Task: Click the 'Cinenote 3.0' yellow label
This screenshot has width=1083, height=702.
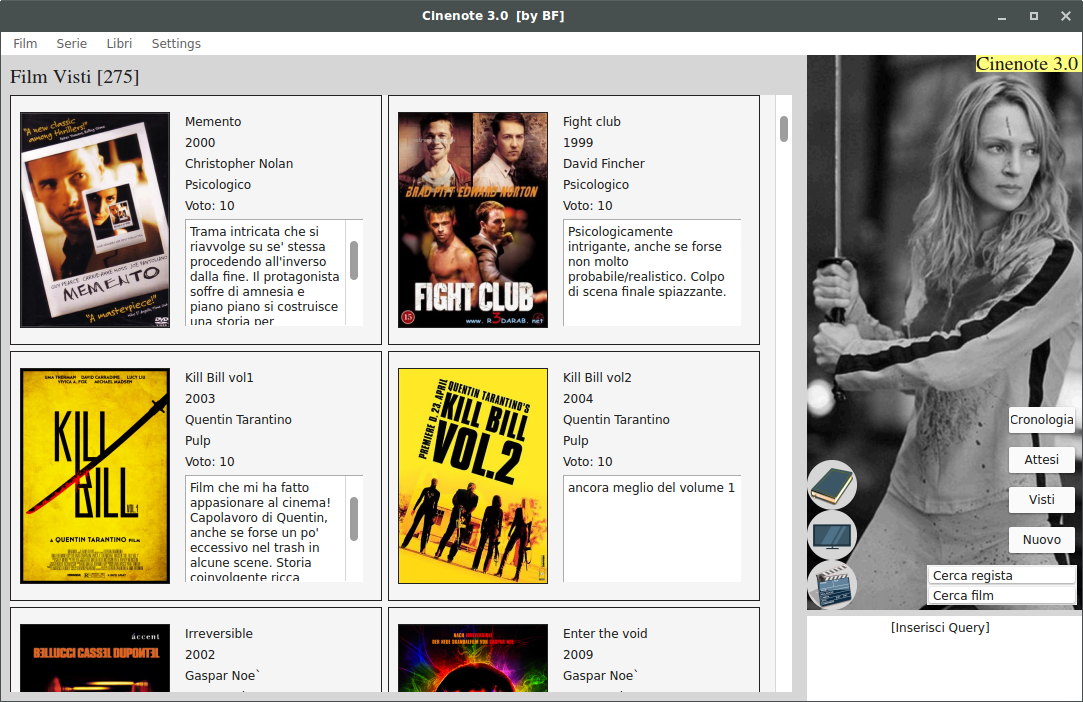Action: (x=1027, y=64)
